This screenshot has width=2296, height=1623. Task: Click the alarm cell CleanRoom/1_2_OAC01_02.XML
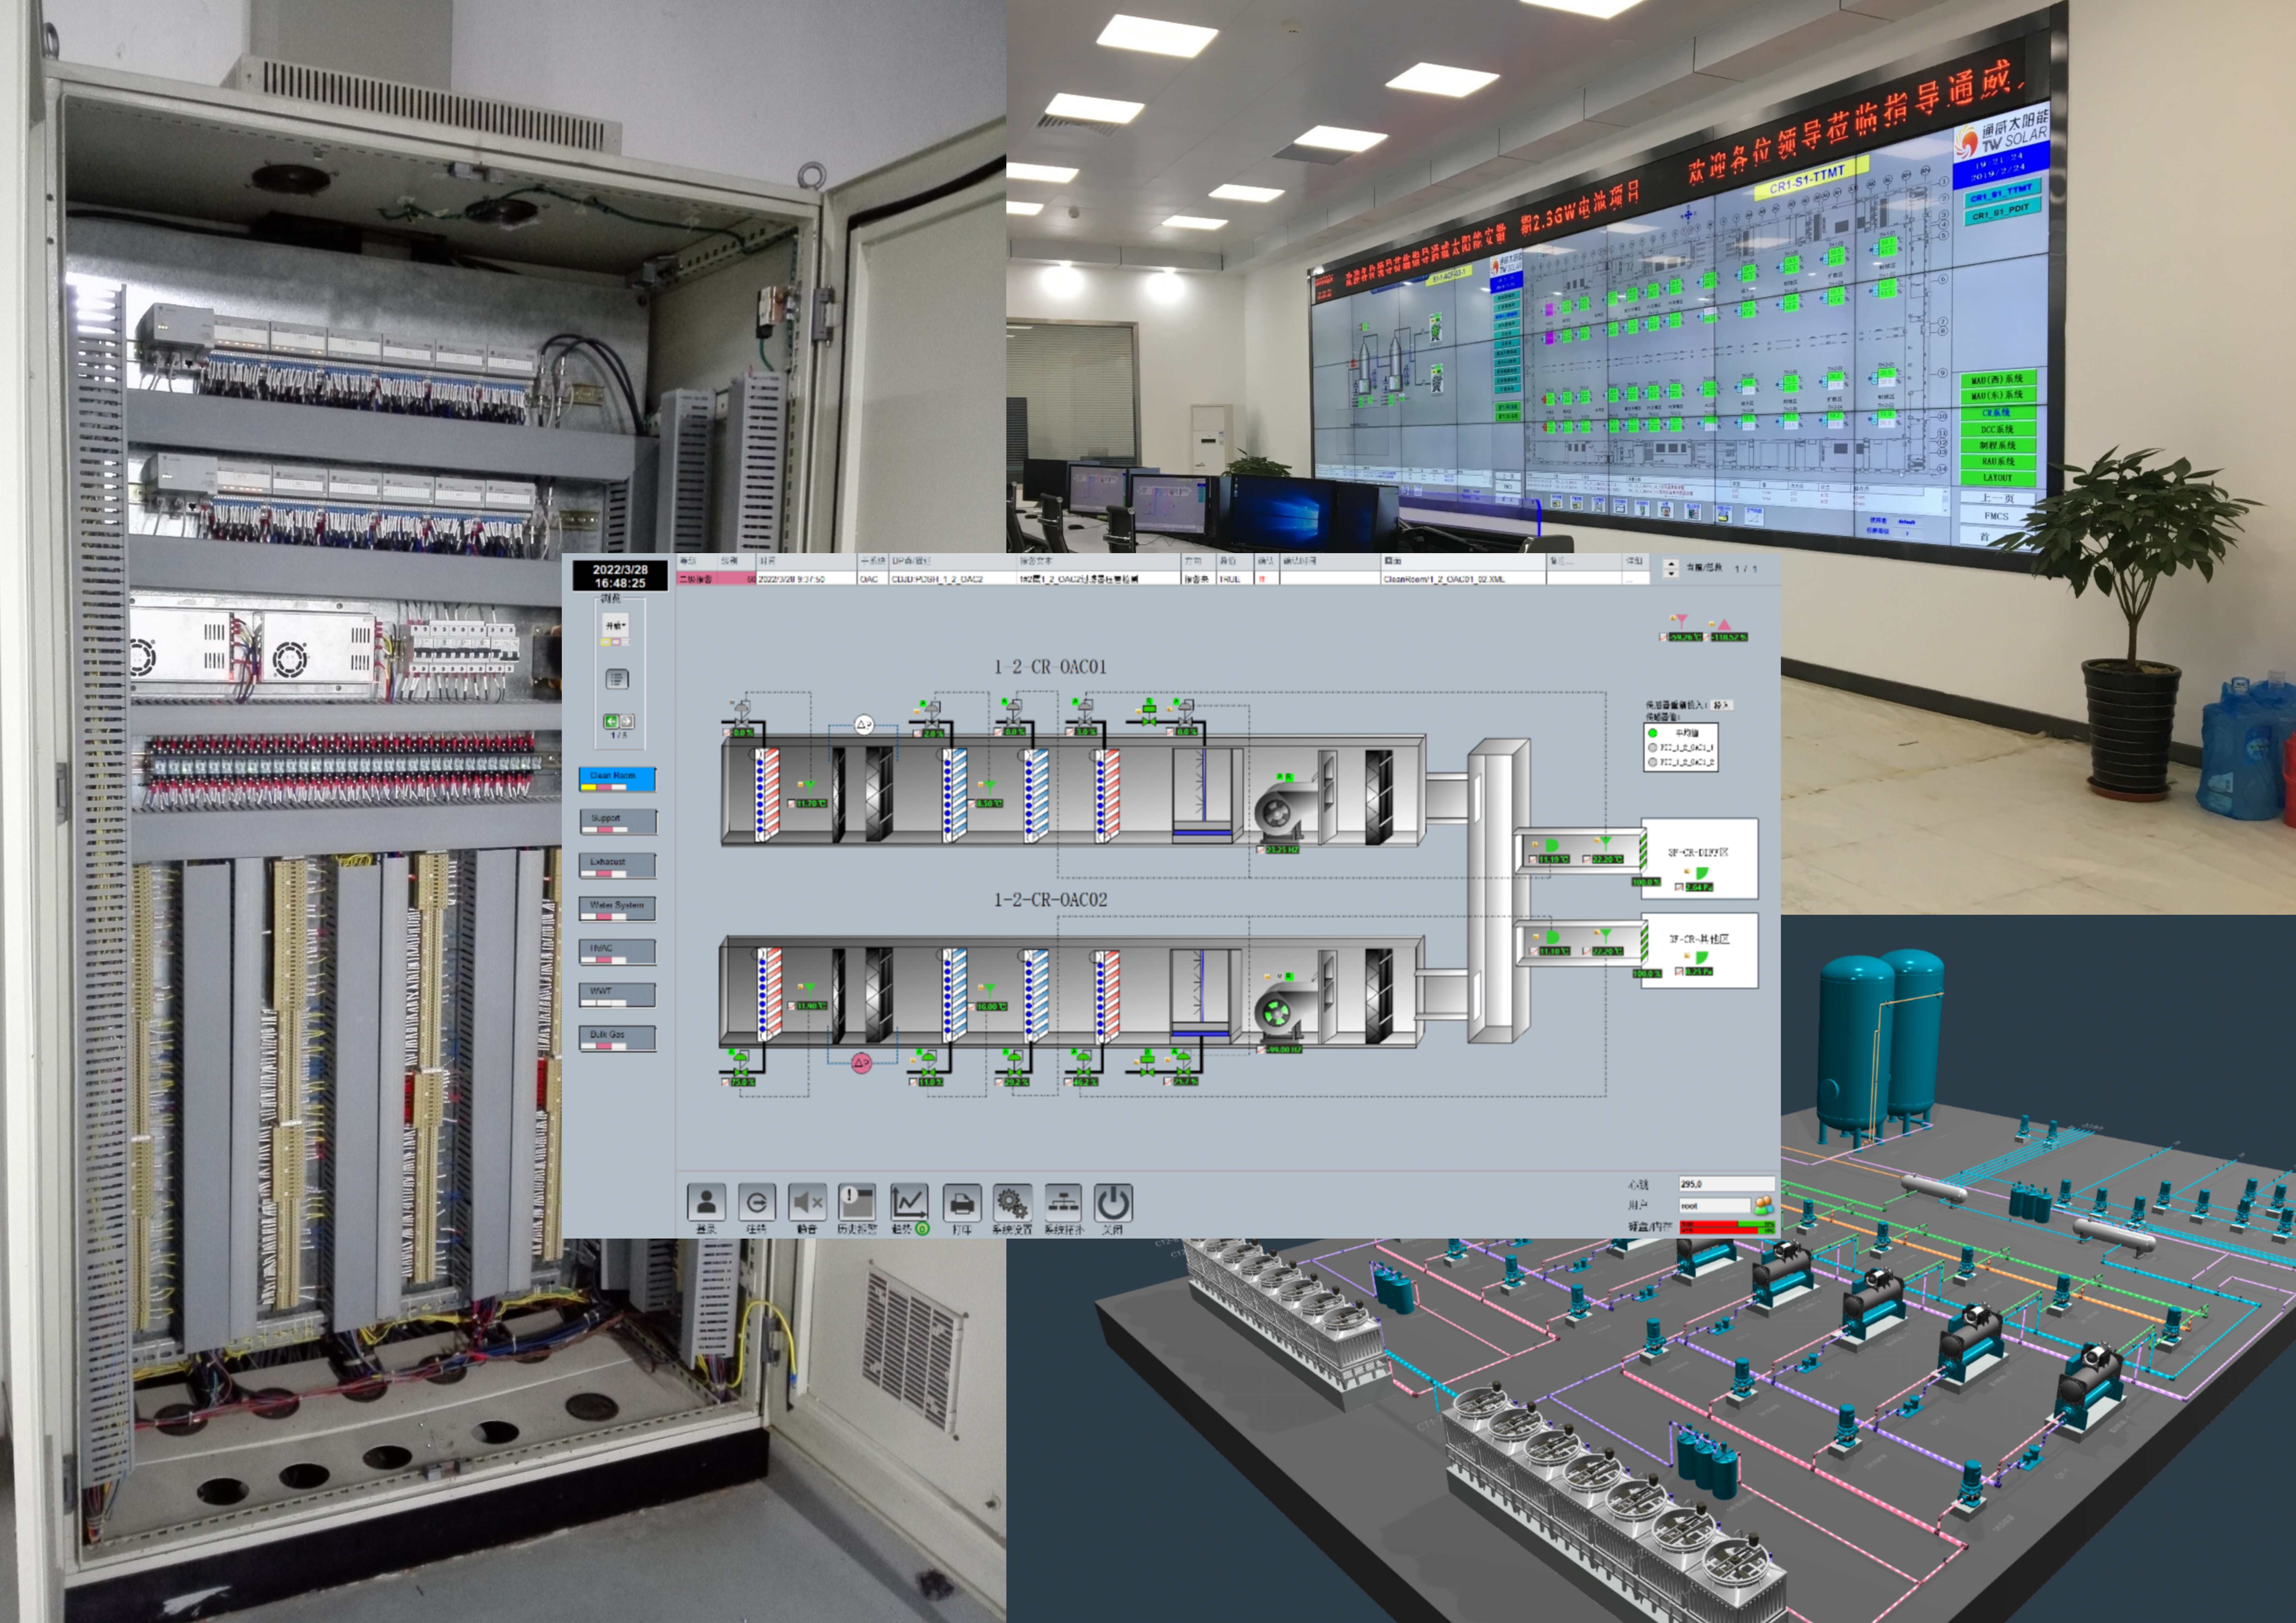click(1463, 579)
